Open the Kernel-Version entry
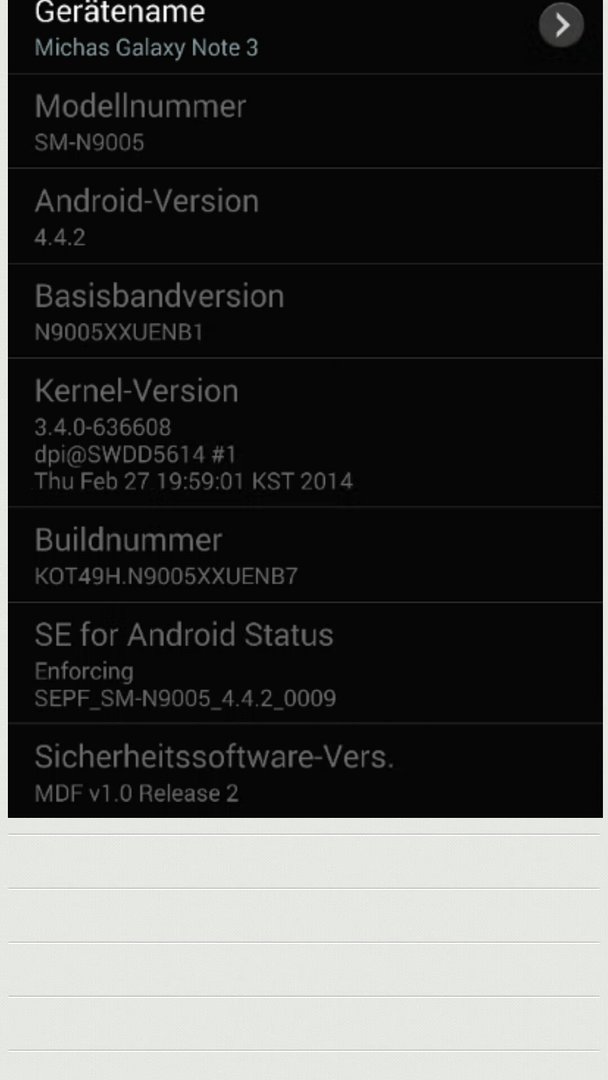Viewport: 608px width, 1080px height. (305, 433)
